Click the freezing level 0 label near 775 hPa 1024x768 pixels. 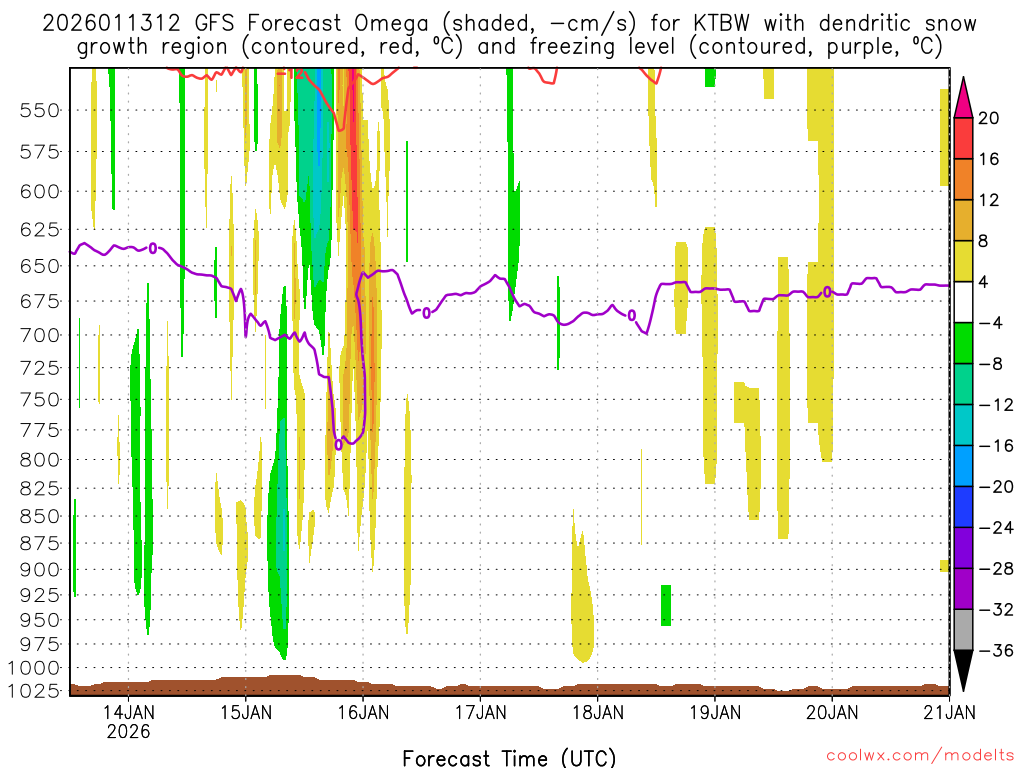point(338,445)
